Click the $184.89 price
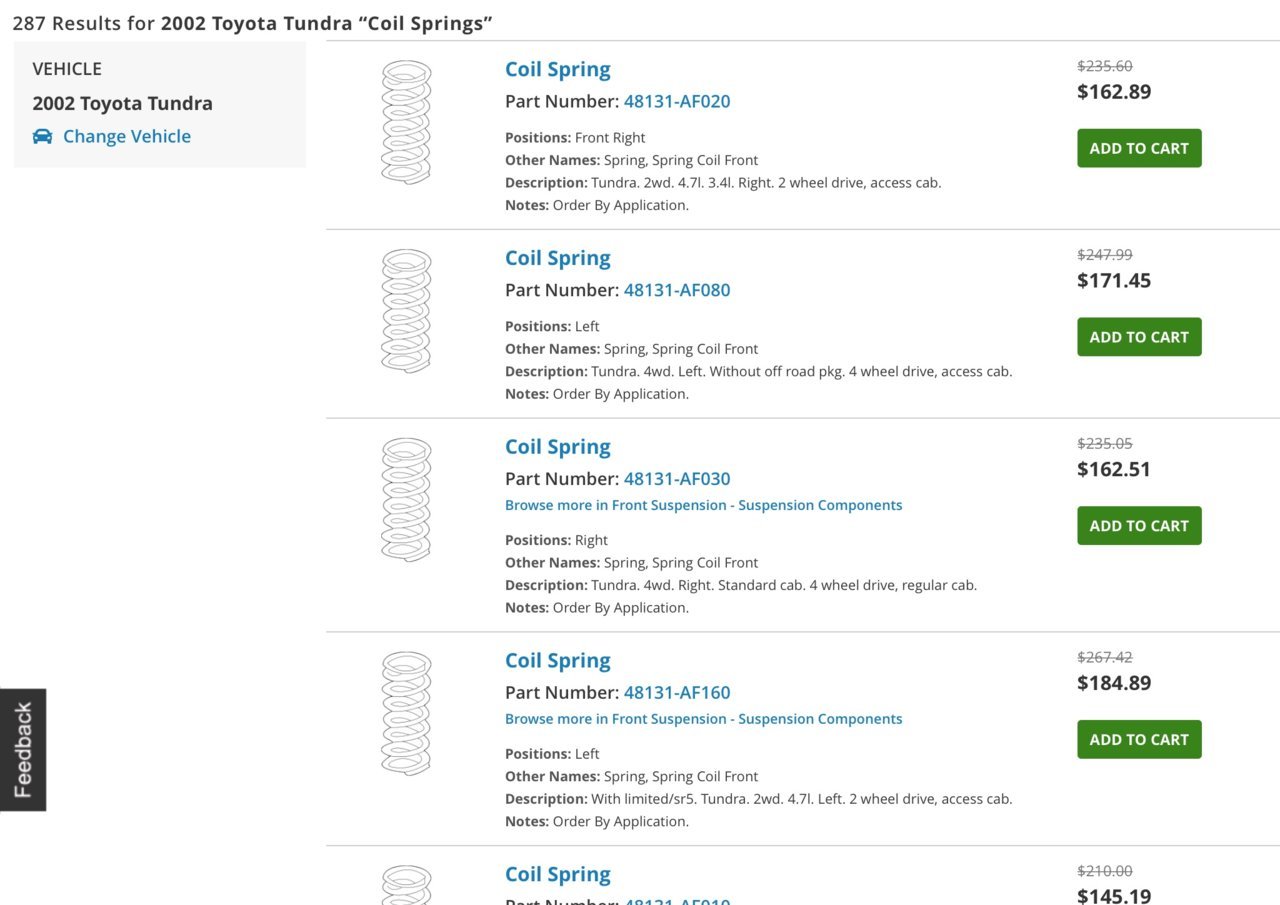Screen dimensions: 1280x905 point(1114,683)
